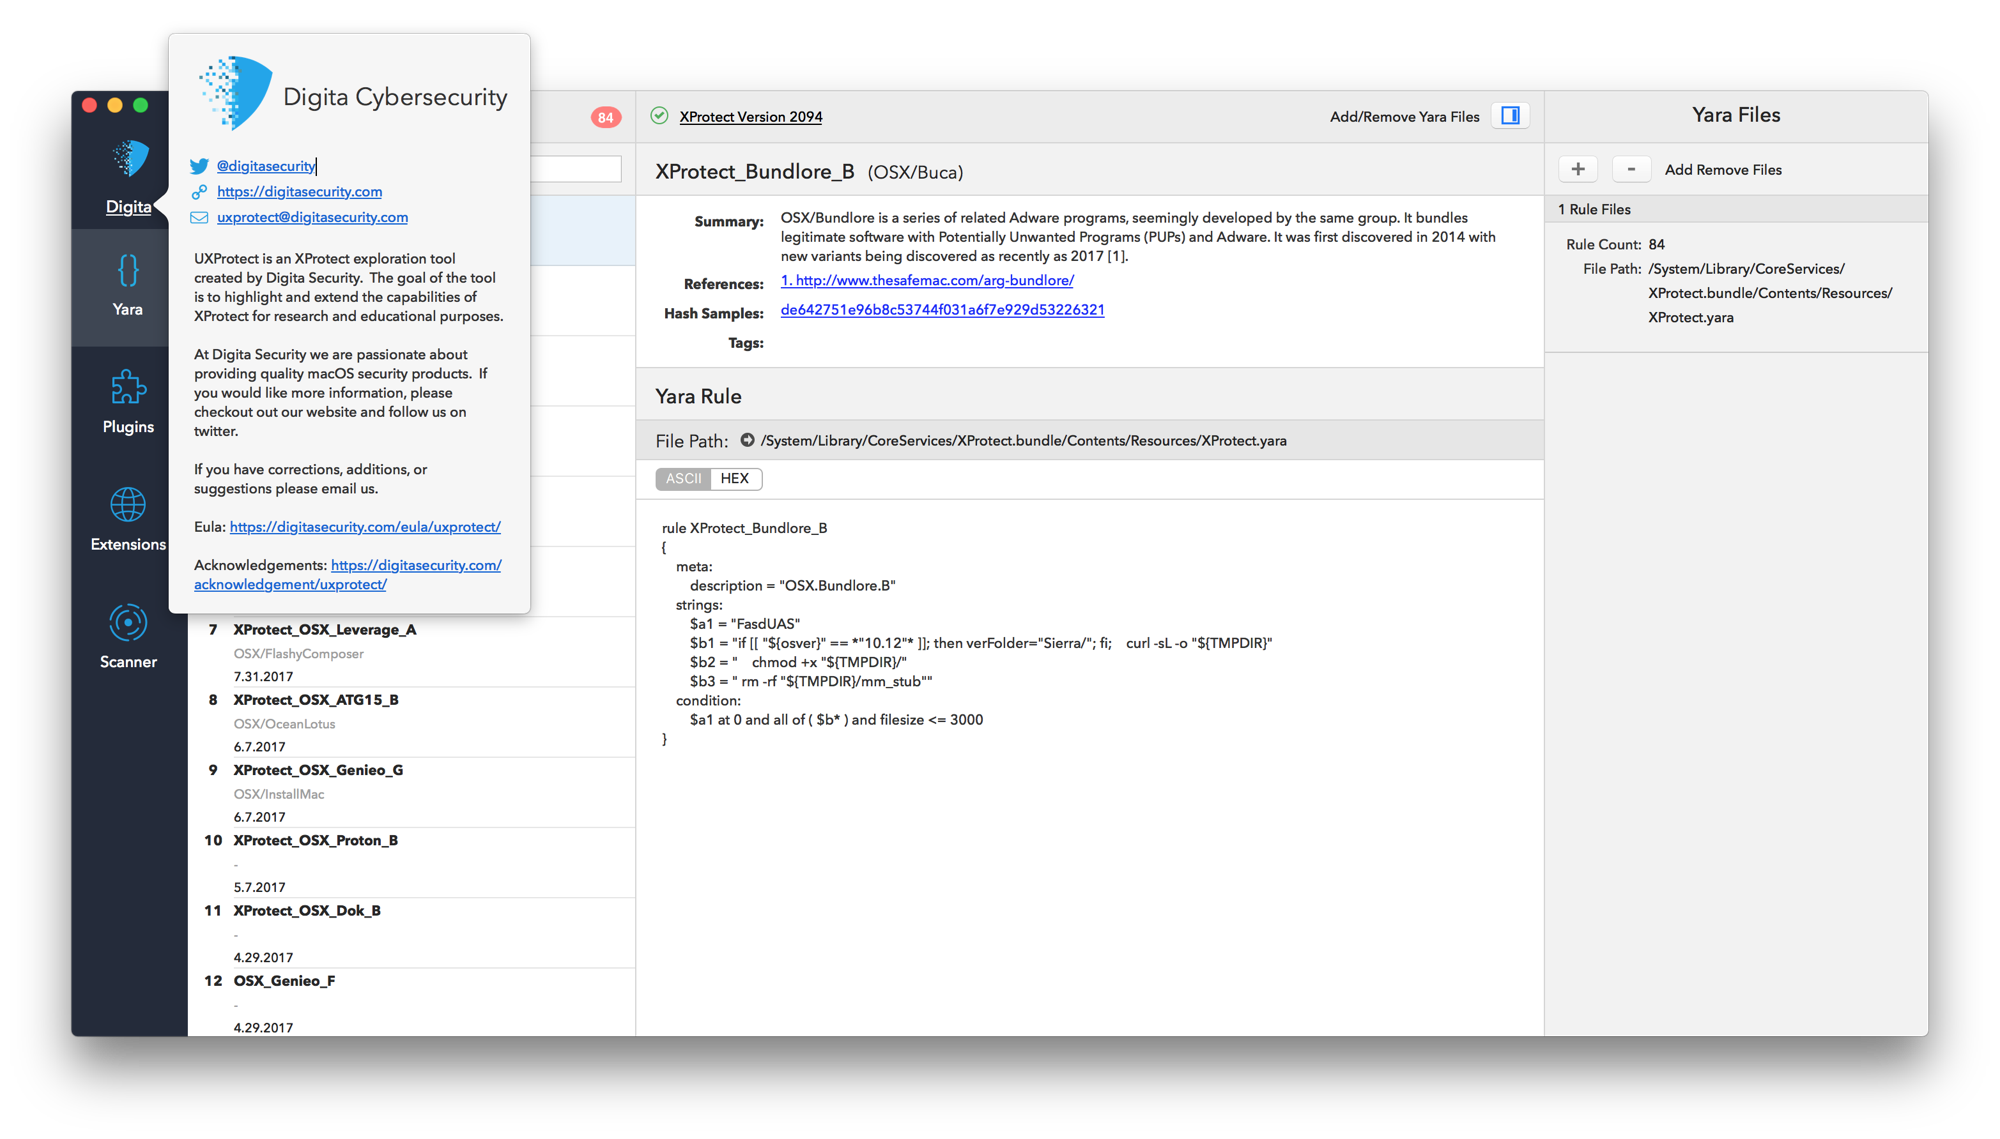
Task: Click the XProtect.yara file path entry
Action: (1769, 293)
